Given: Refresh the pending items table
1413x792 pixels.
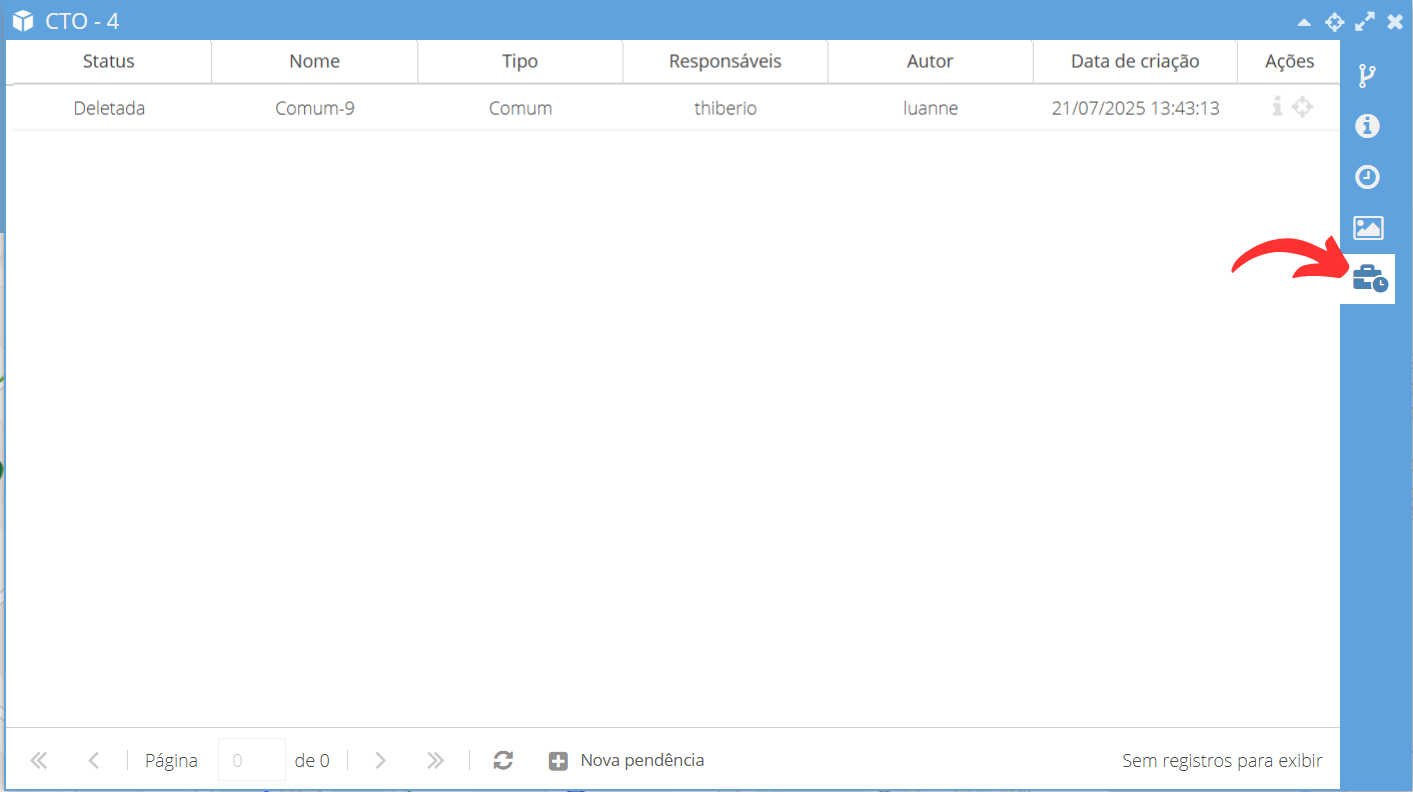Looking at the screenshot, I should [x=503, y=760].
